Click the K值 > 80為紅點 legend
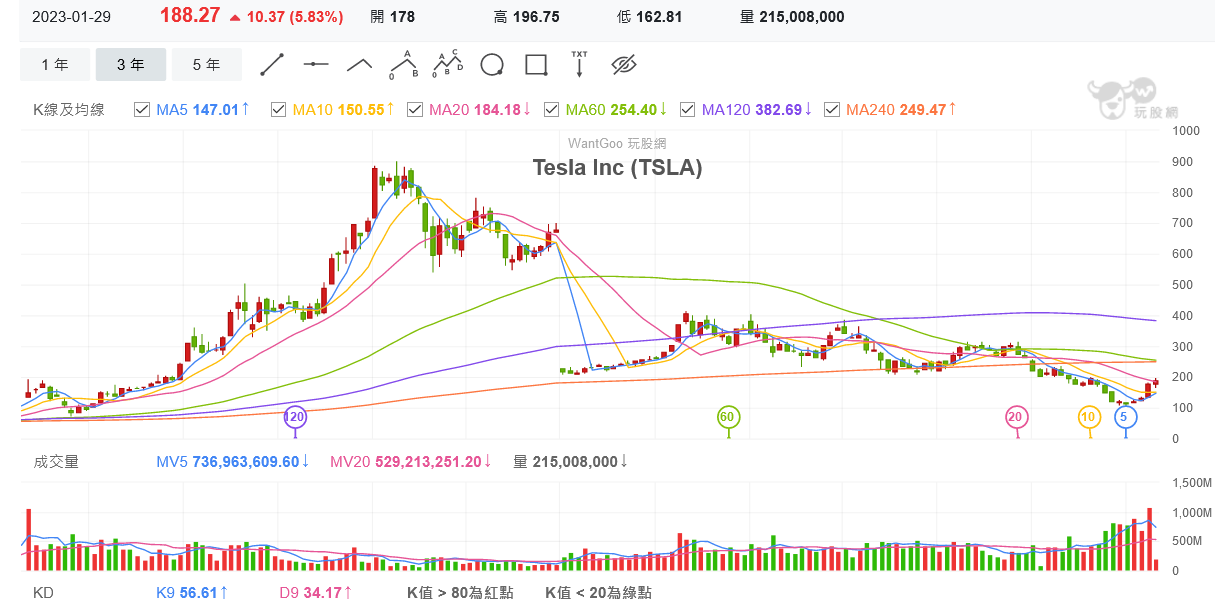 click(x=460, y=593)
